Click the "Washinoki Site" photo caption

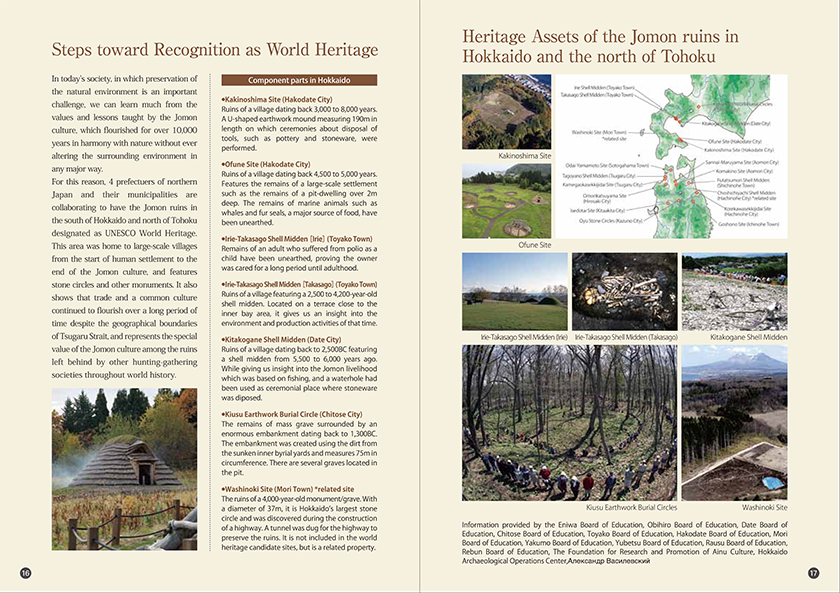tap(764, 507)
